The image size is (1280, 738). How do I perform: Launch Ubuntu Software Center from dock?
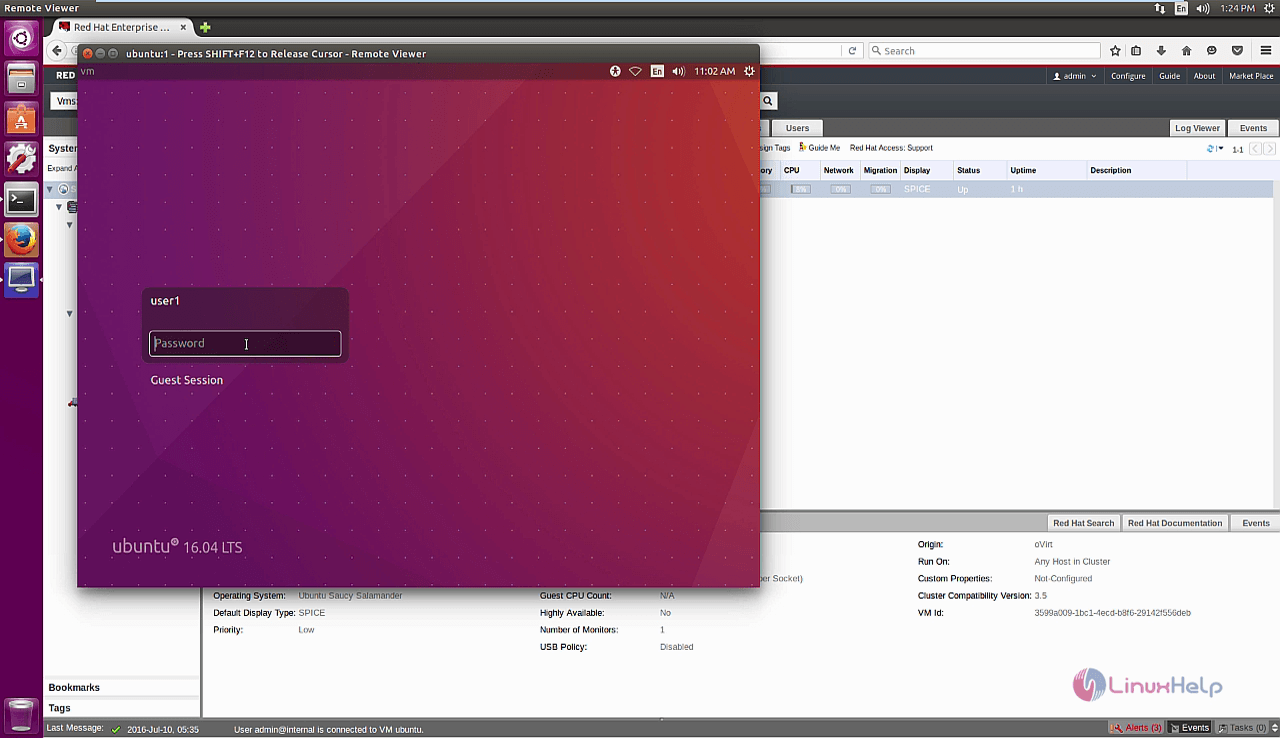21,119
